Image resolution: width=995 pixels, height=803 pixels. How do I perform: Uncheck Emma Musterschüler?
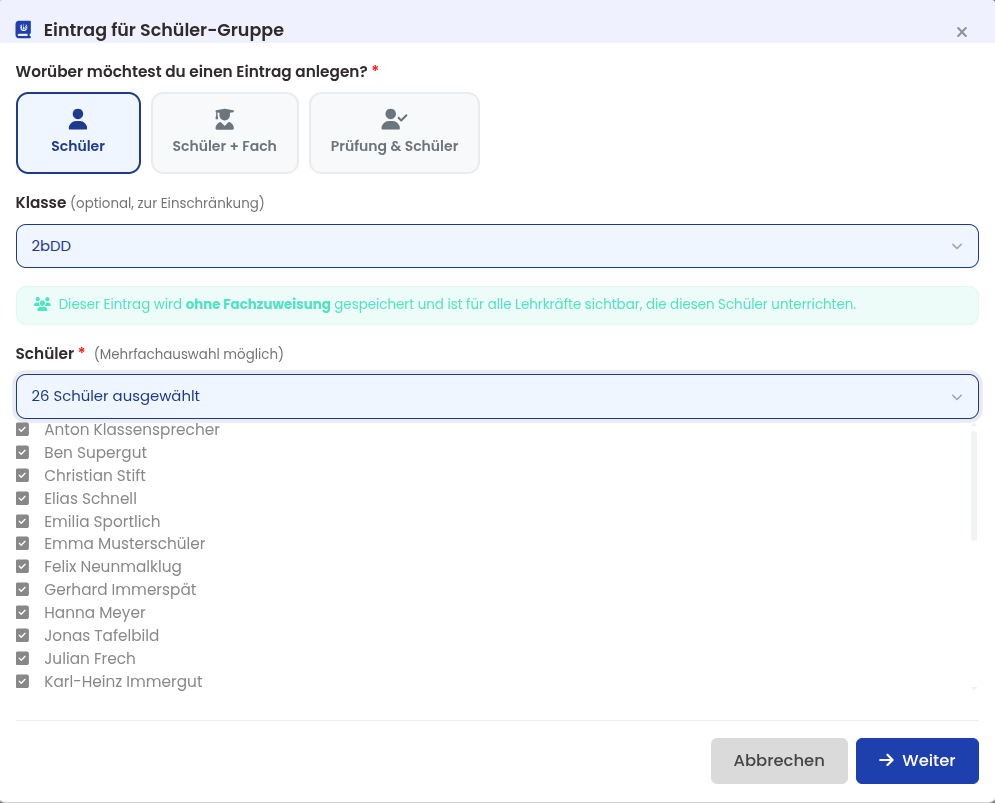point(22,543)
